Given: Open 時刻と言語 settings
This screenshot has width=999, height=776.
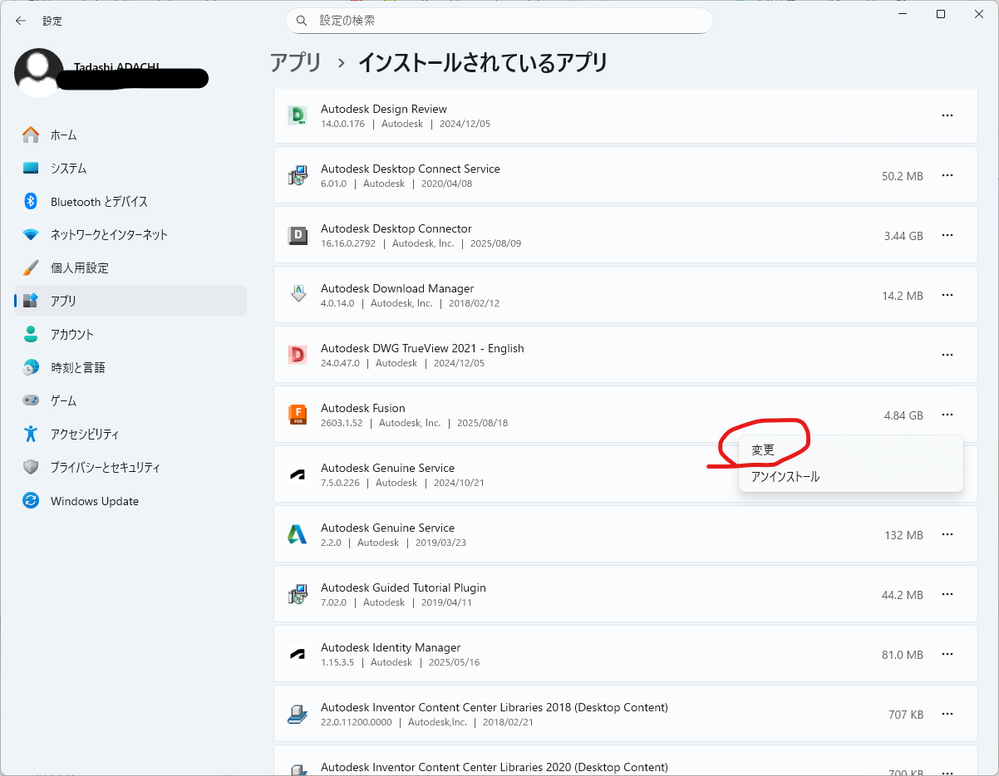Looking at the screenshot, I should [130, 368].
